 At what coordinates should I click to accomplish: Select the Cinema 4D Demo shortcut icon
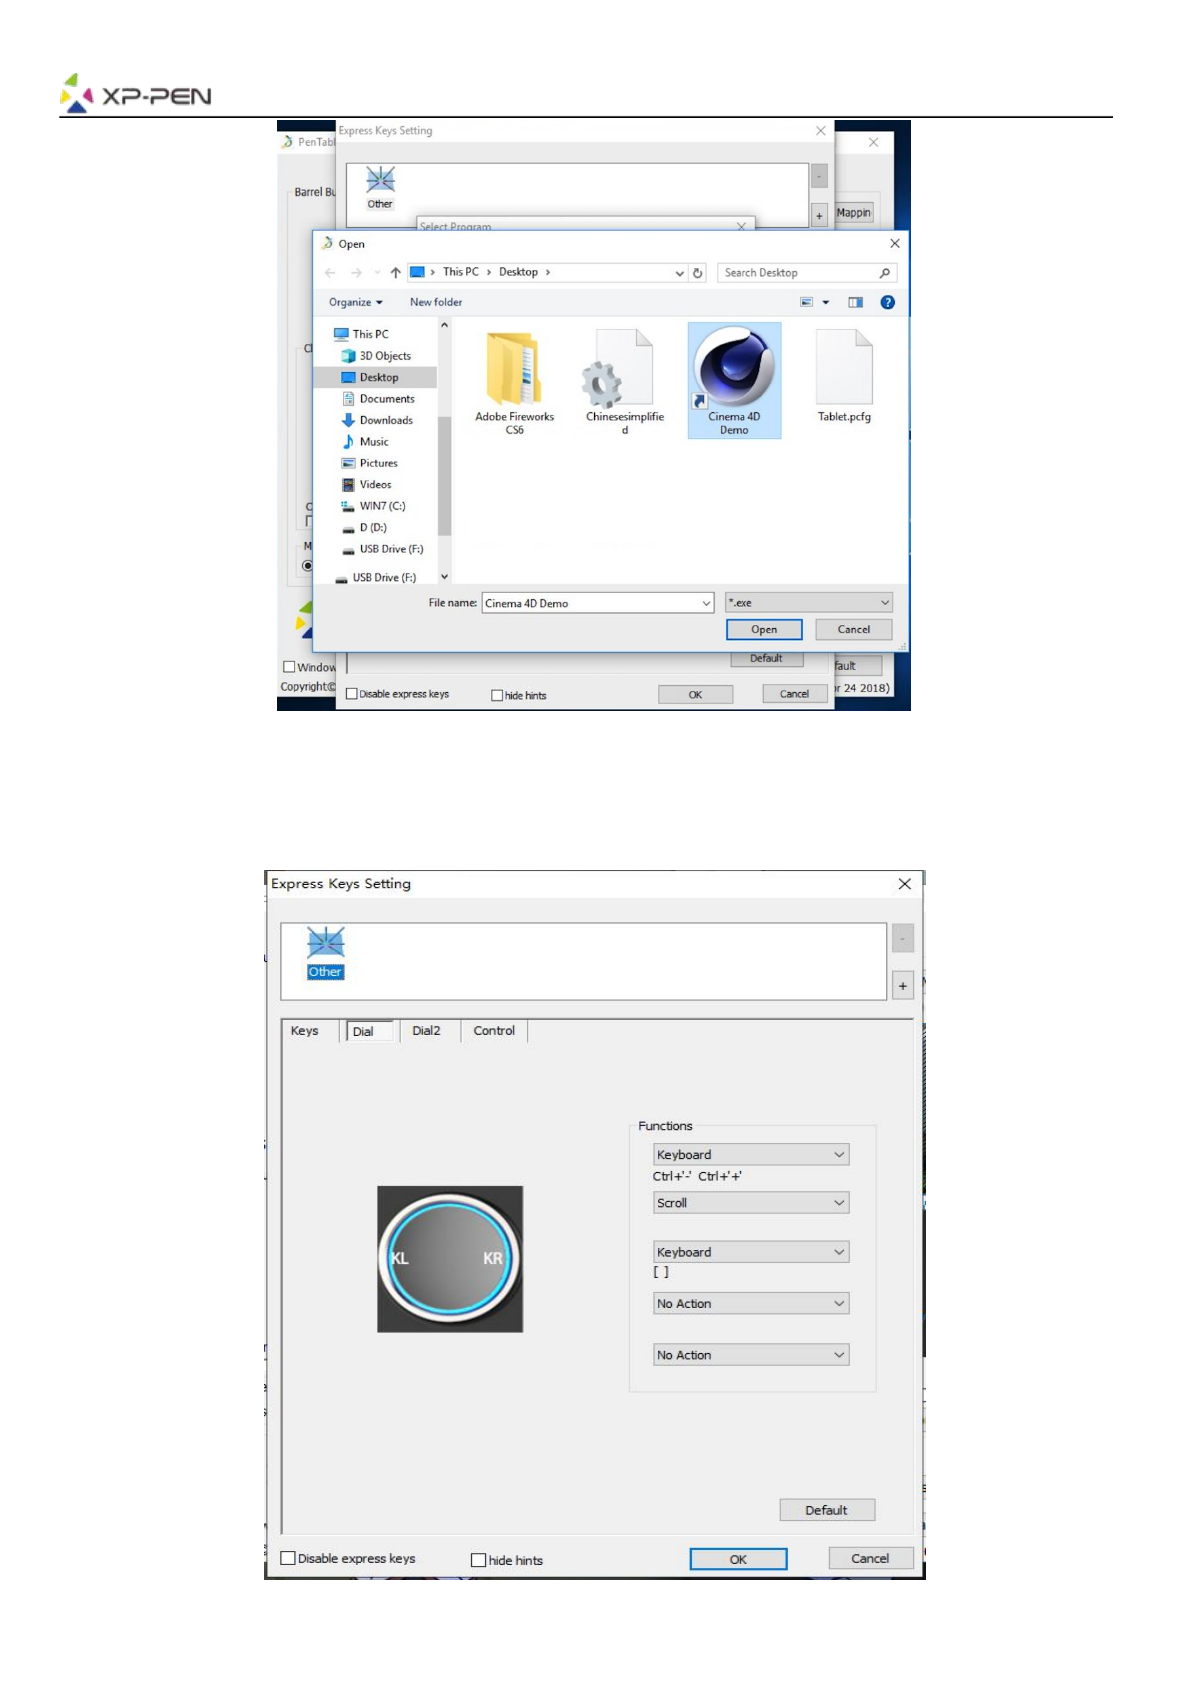click(x=734, y=370)
